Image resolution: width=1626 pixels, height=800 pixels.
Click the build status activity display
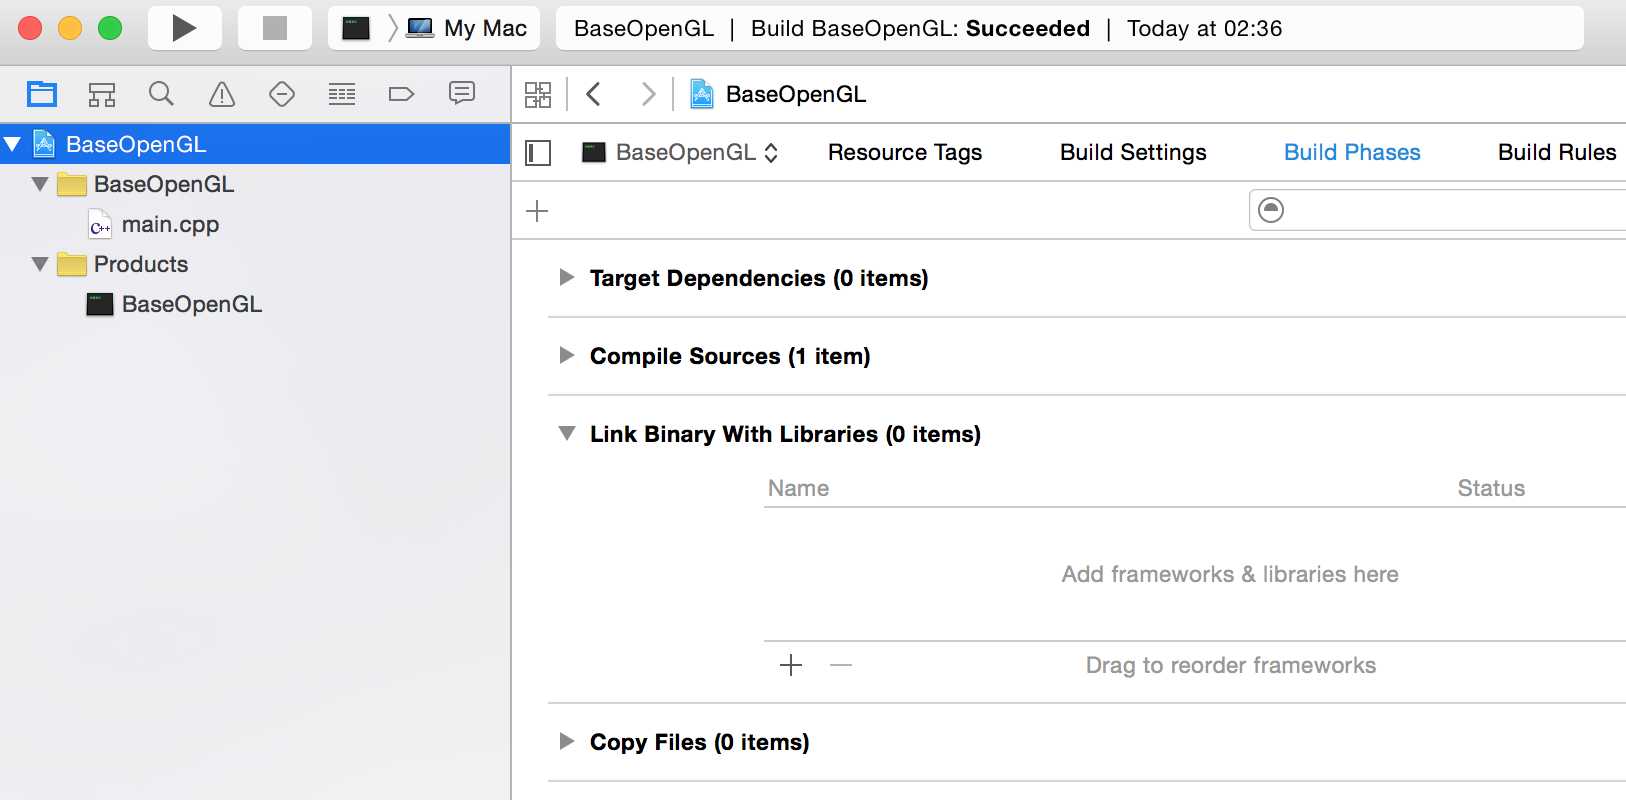[x=1069, y=28]
